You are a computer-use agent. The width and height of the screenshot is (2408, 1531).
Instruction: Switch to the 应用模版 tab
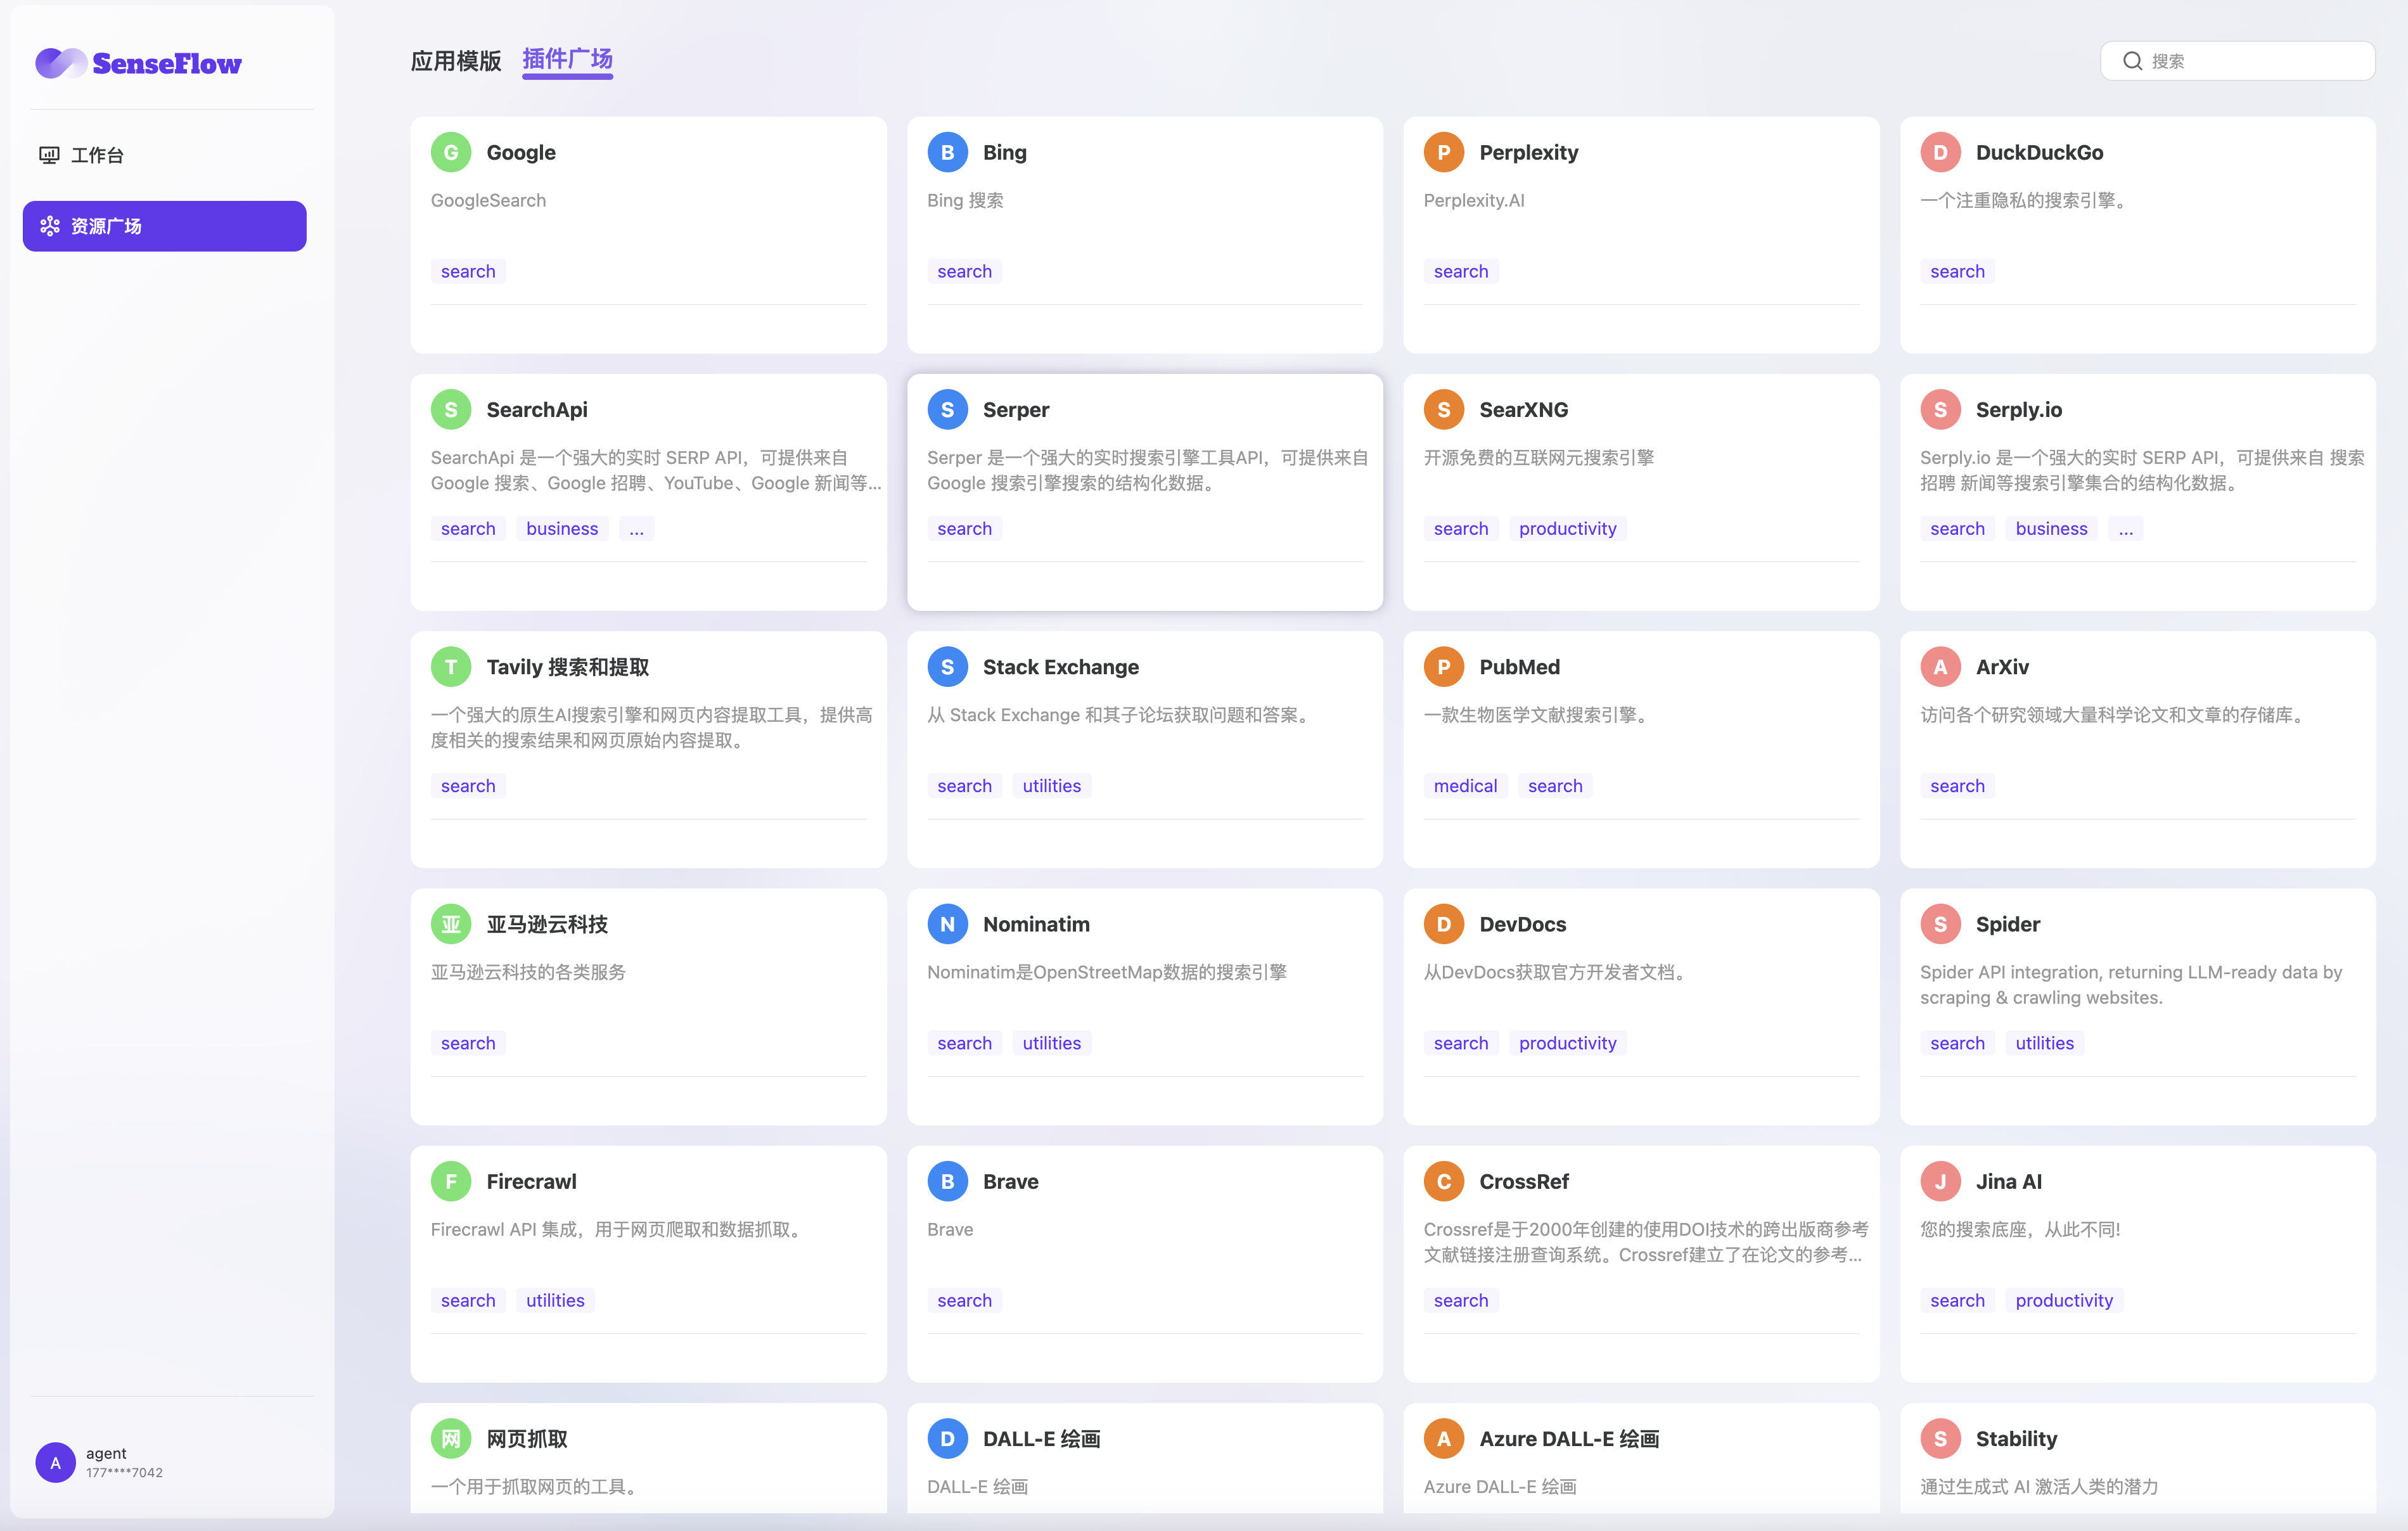pyautogui.click(x=456, y=61)
